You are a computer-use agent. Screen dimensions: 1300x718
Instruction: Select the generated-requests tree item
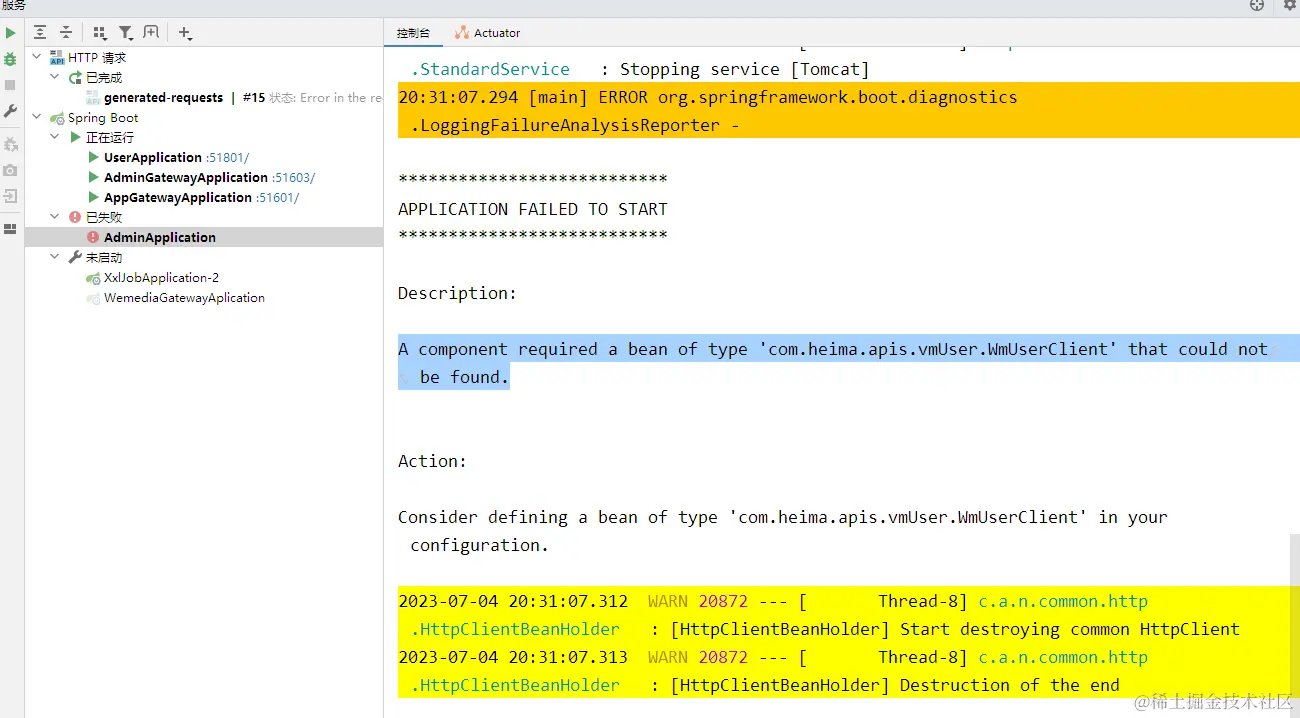(163, 98)
